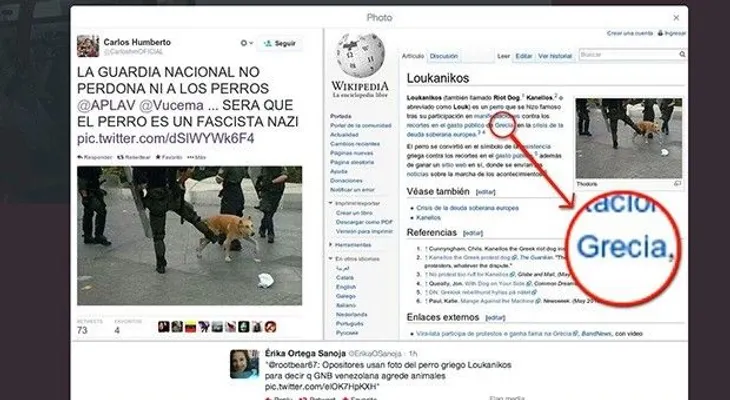Open the red prohibition sign retweeter avatar
The image size is (730, 400).
tap(270, 326)
